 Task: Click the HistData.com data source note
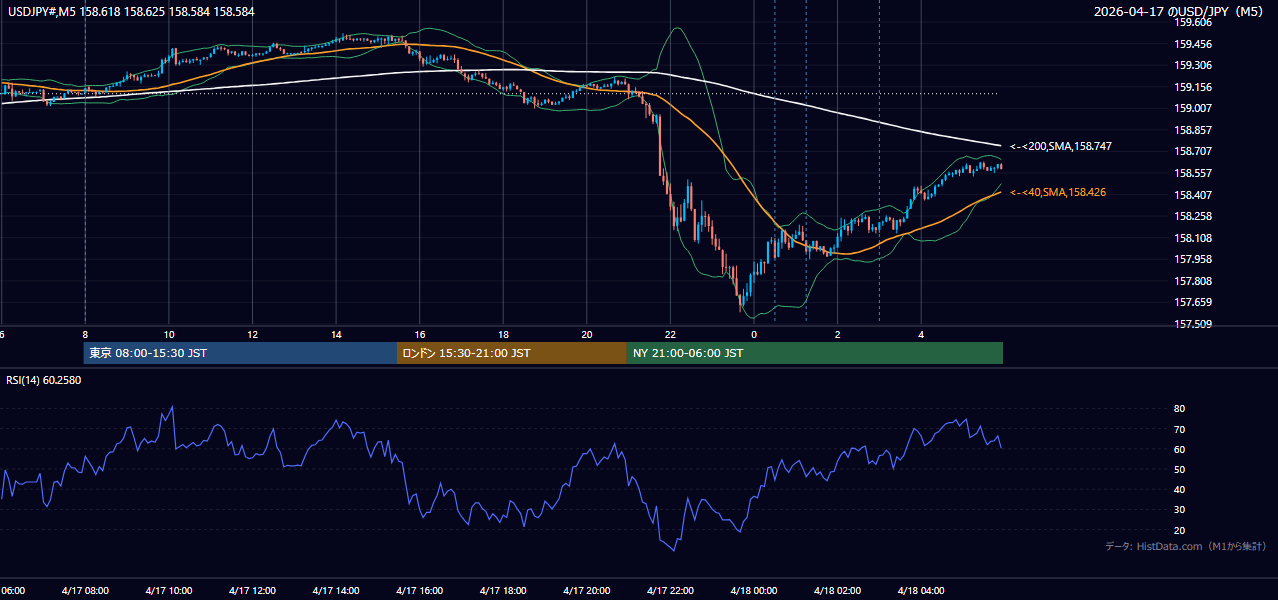click(x=1186, y=546)
